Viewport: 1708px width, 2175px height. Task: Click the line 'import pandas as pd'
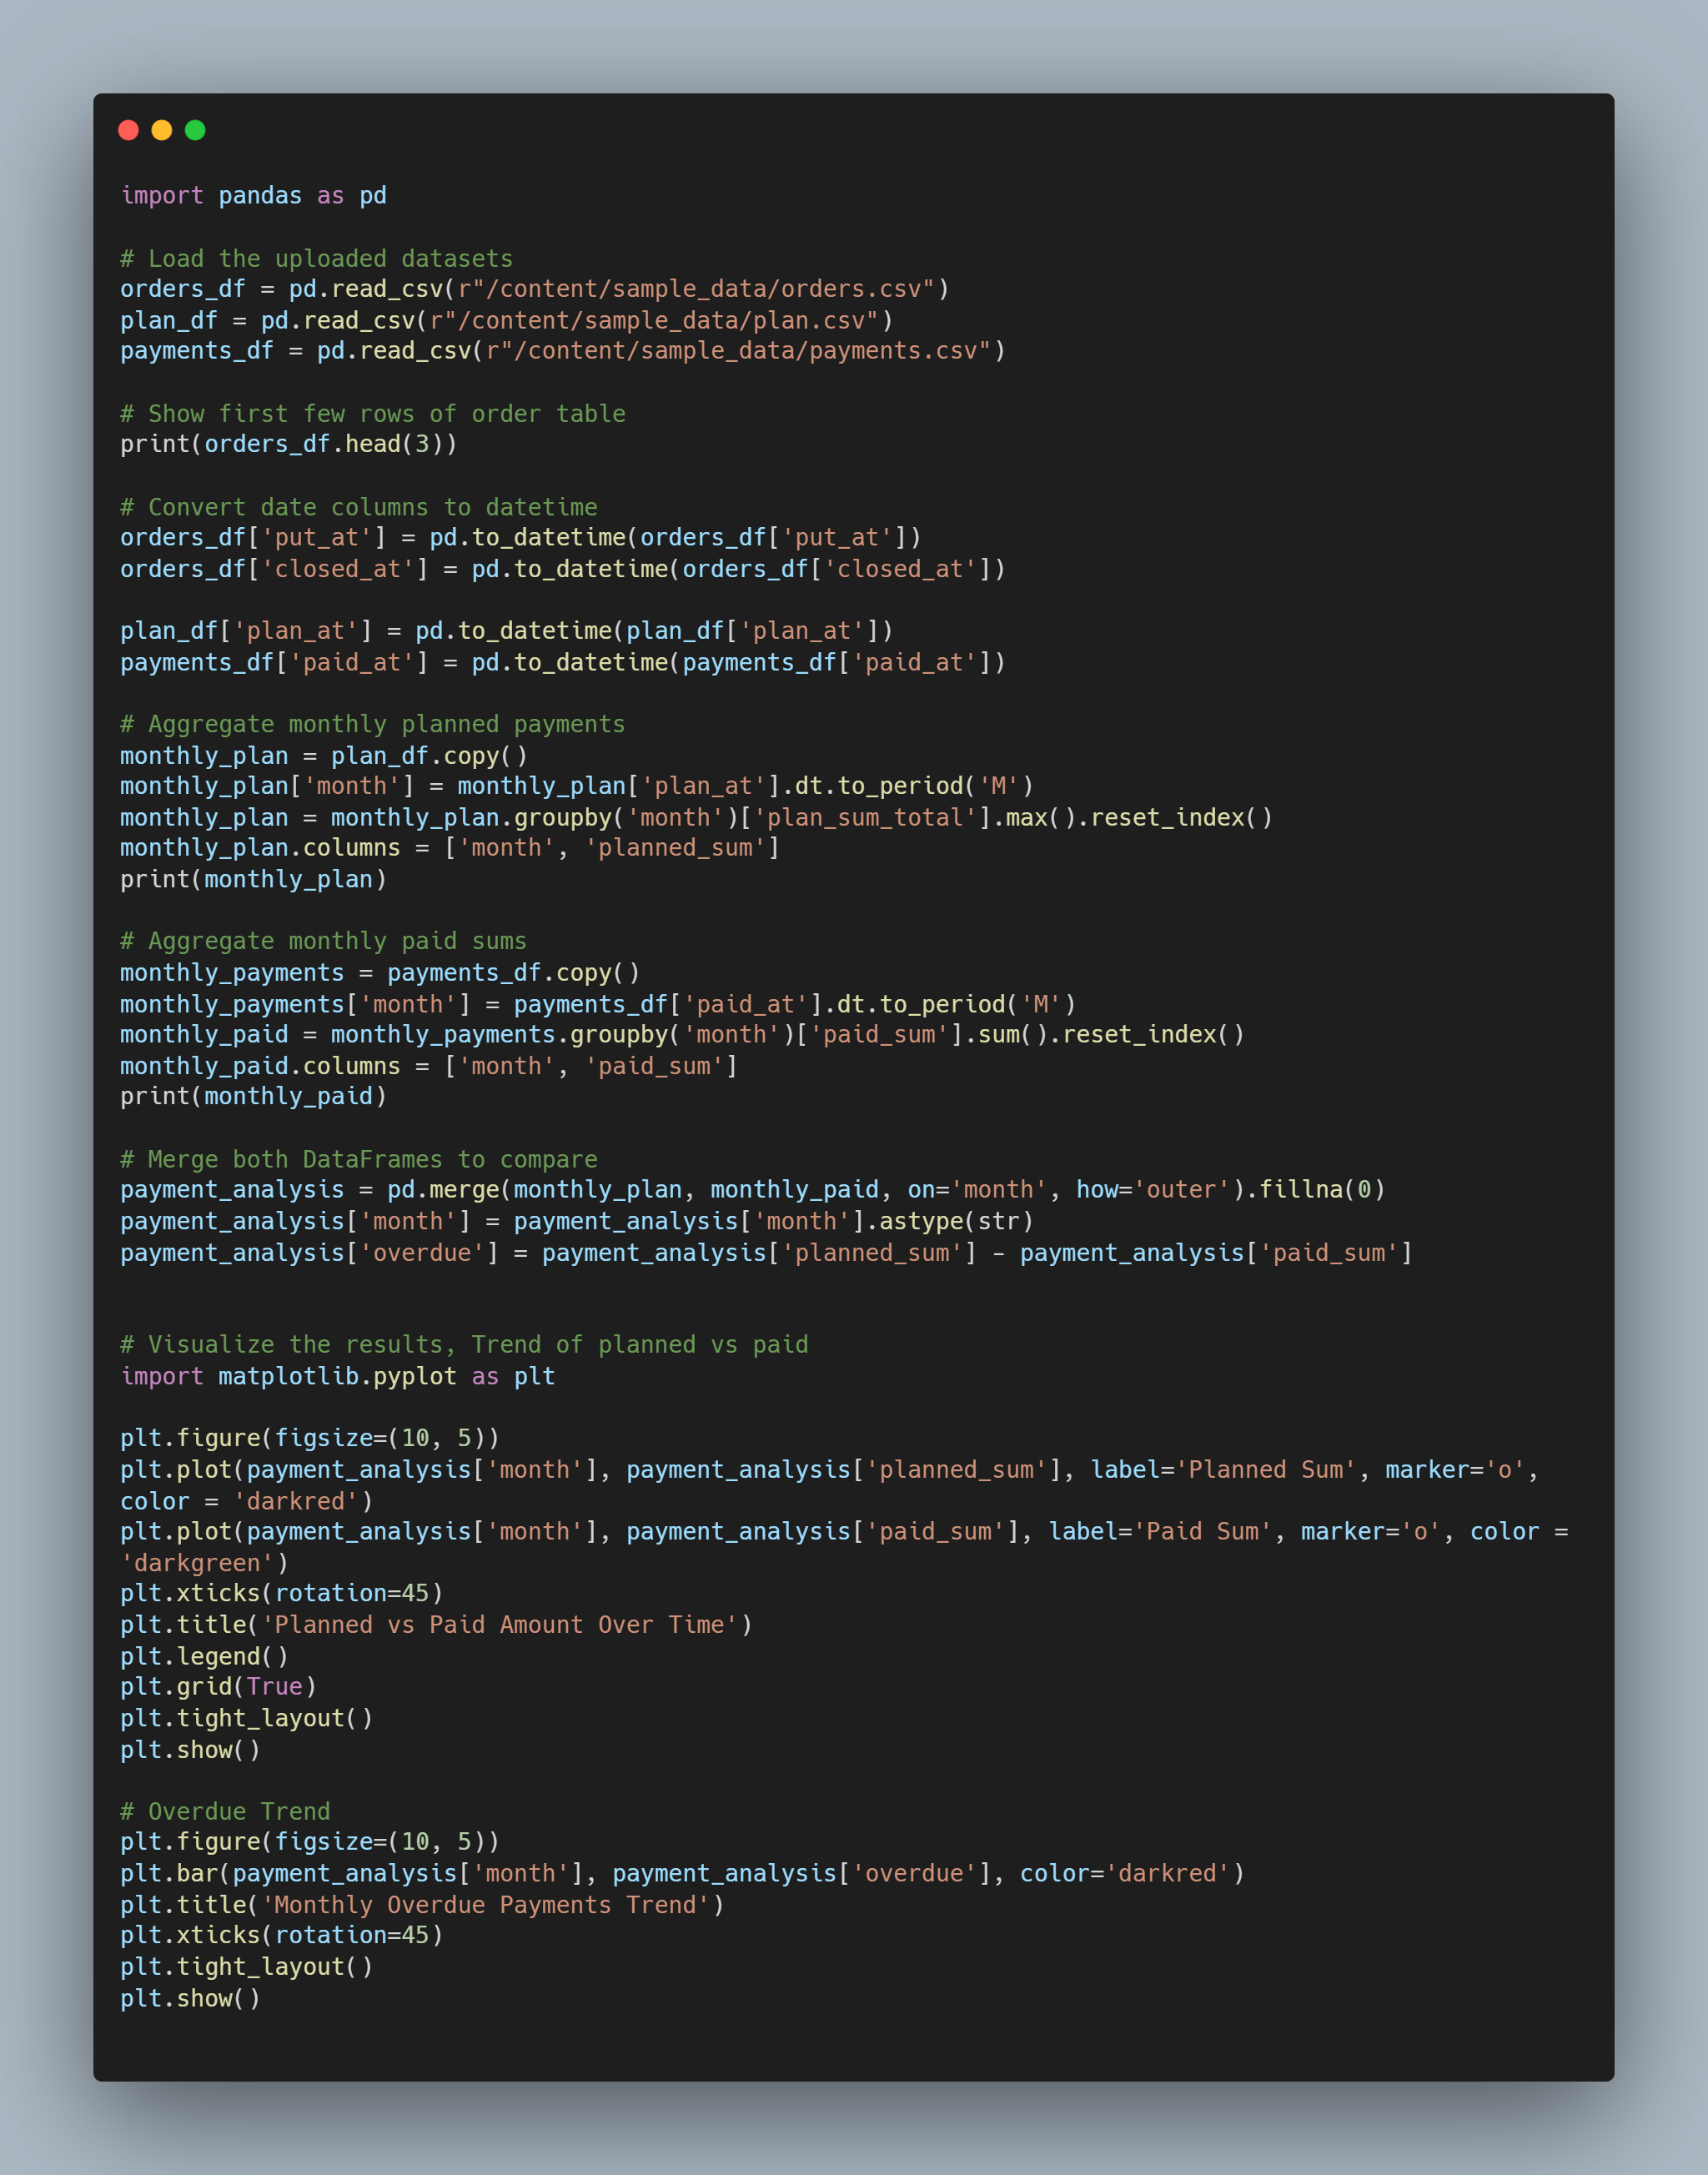[x=253, y=195]
